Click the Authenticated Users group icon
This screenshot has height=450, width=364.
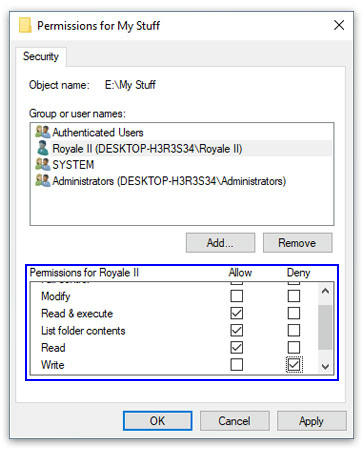(x=43, y=132)
